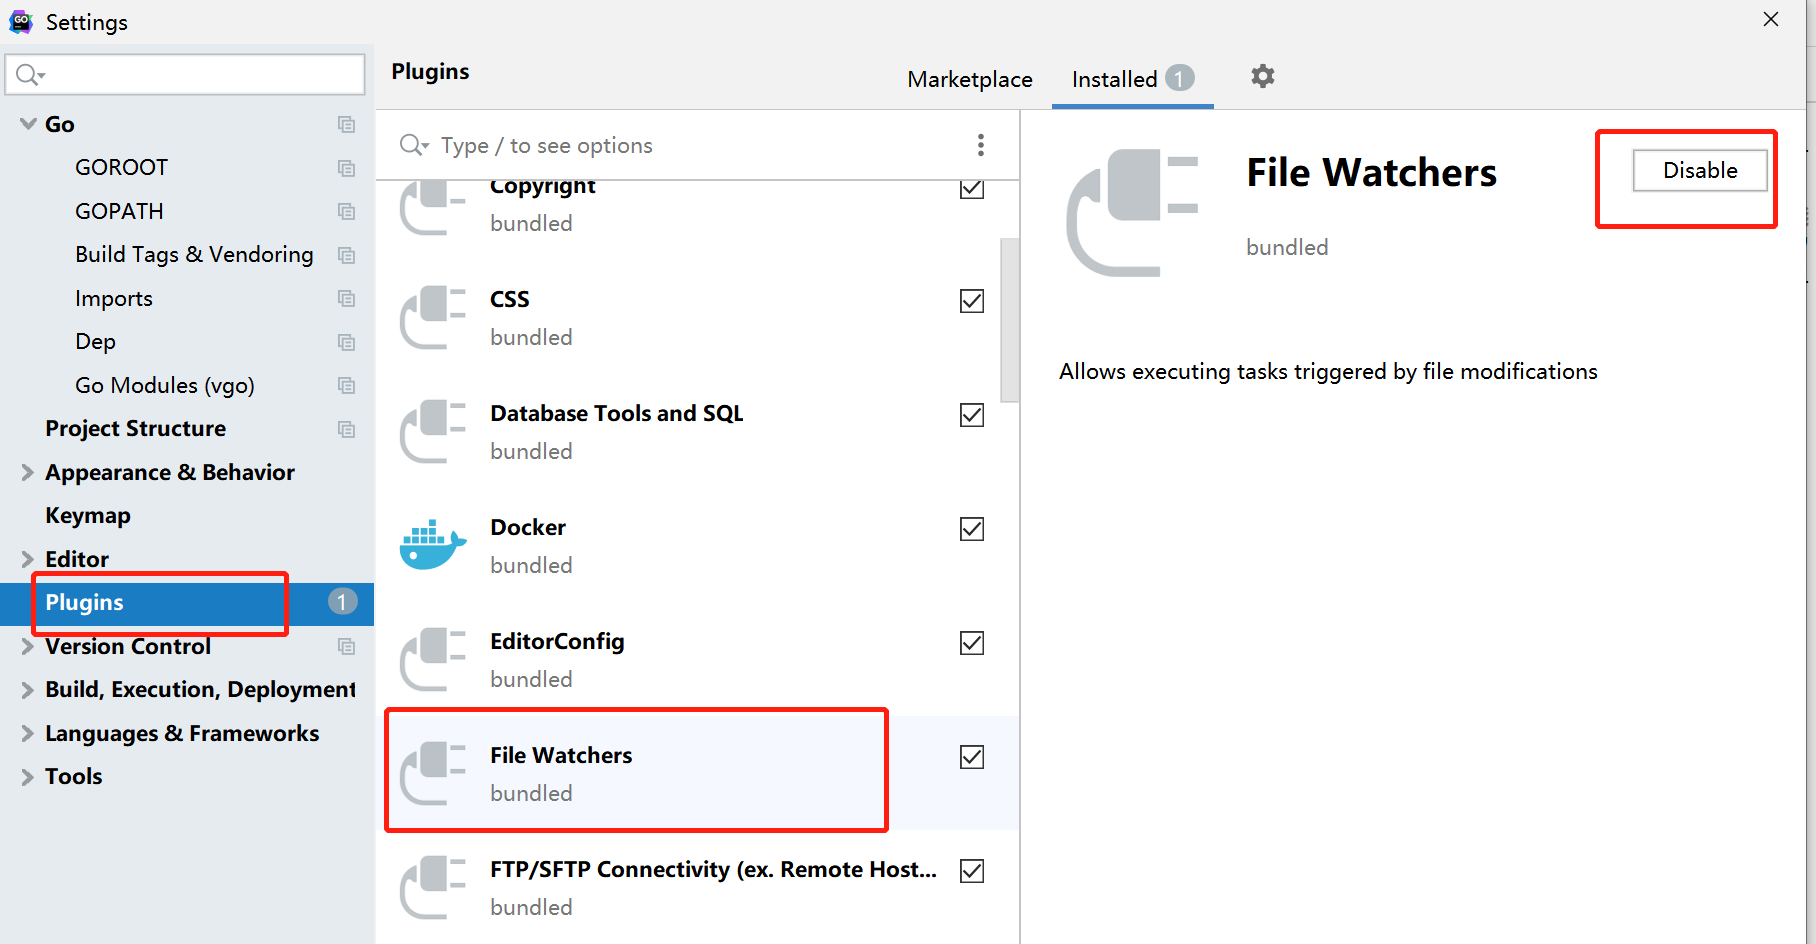Toggle the Docker plugin checkbox
The width and height of the screenshot is (1816, 944).
972,529
